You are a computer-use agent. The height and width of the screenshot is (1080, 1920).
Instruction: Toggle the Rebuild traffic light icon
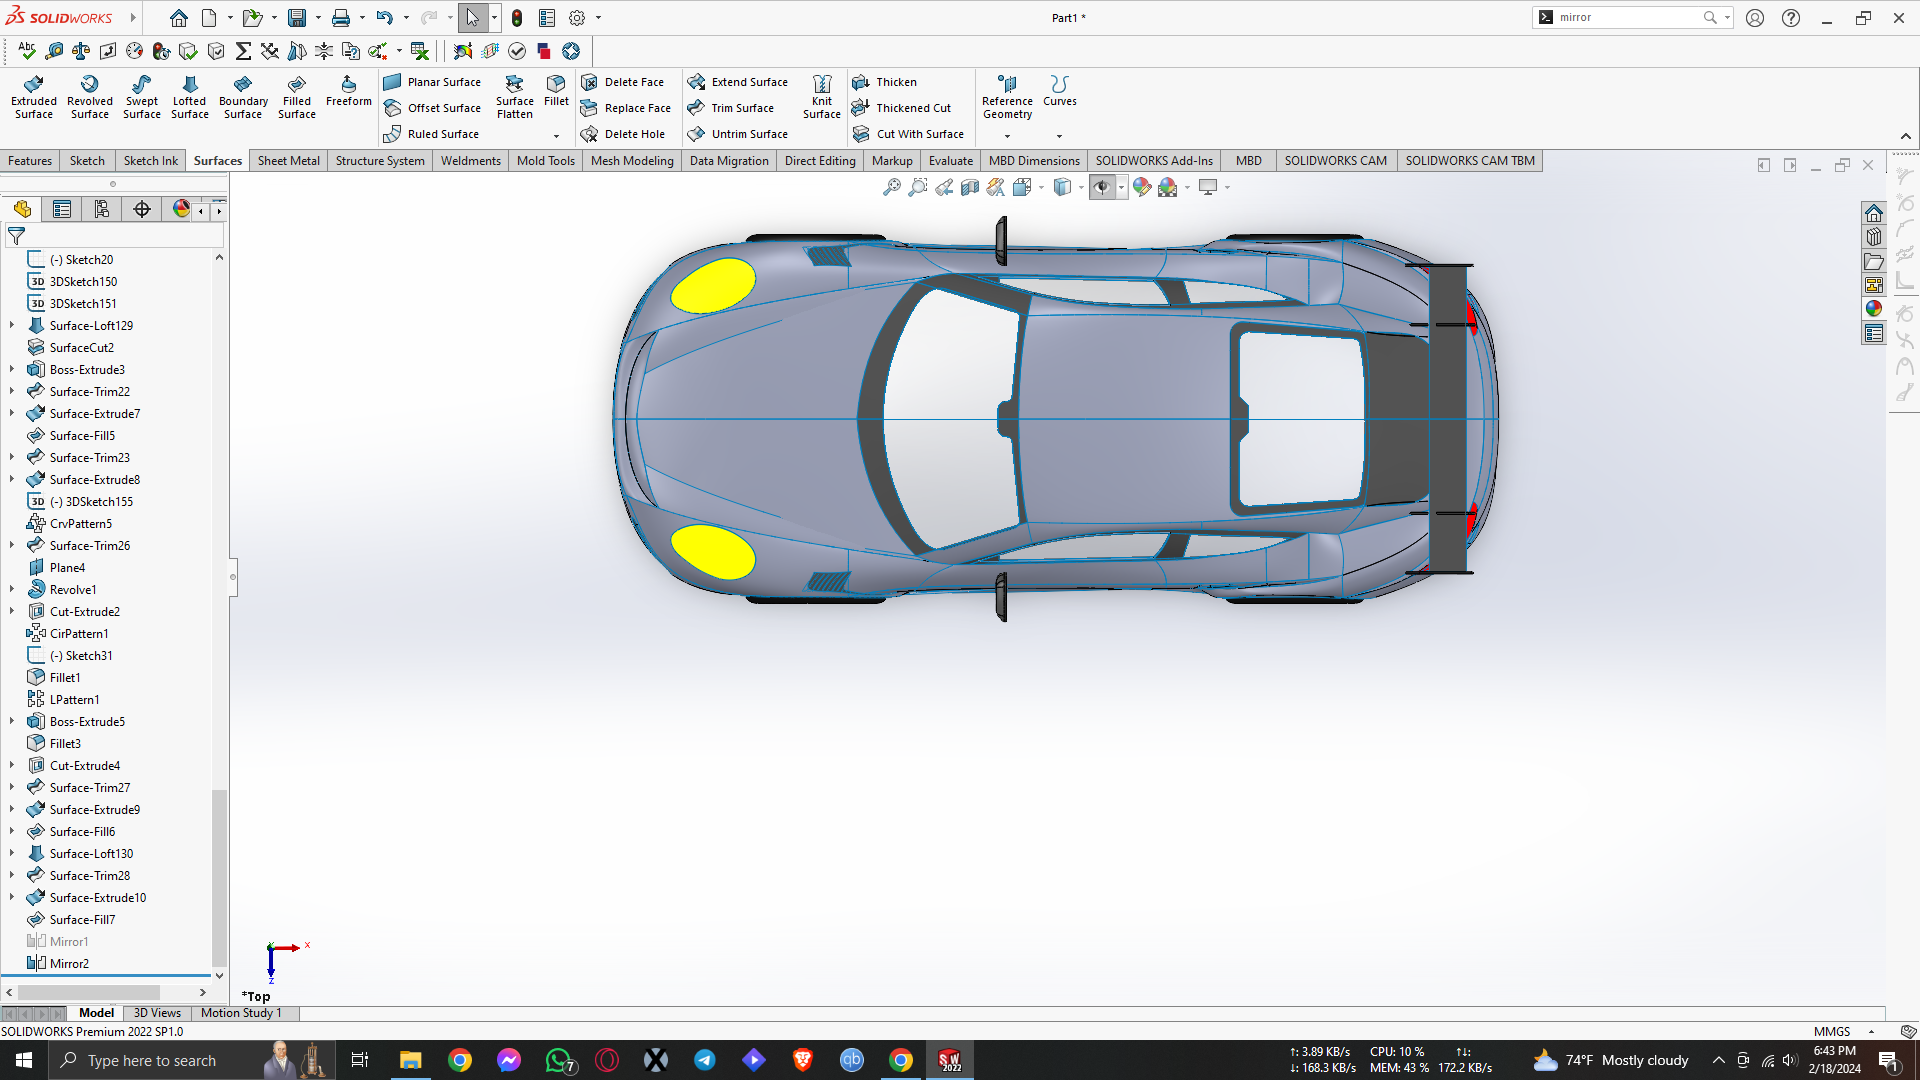tap(517, 18)
